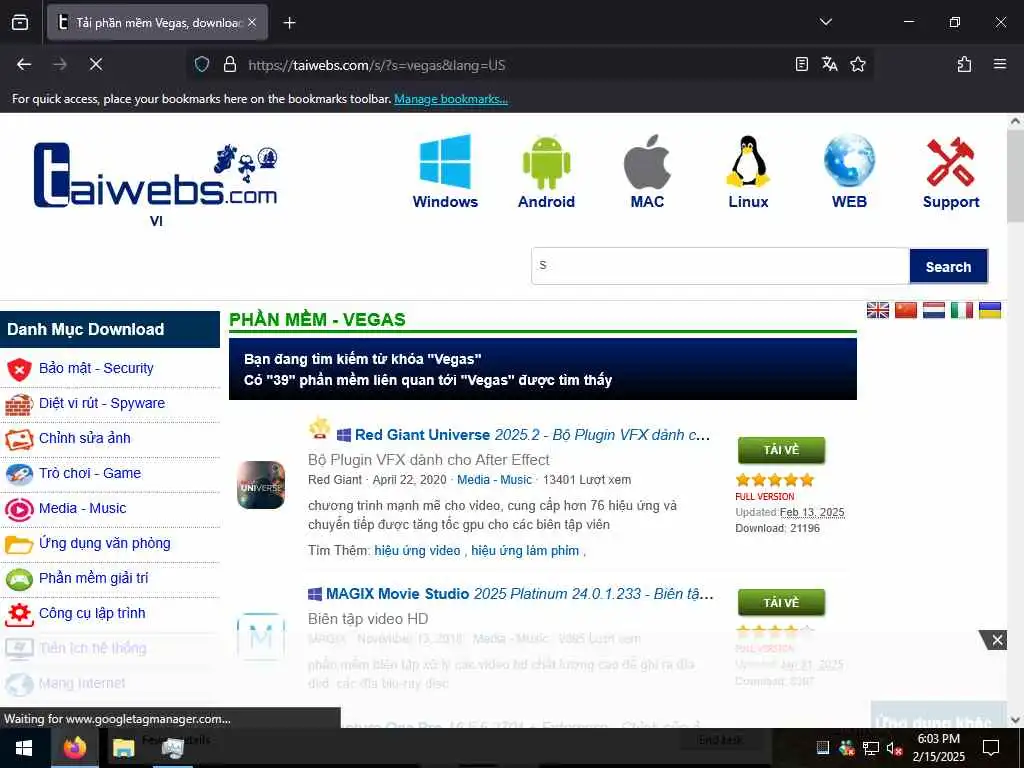
Task: Open Diệt vi rút - Spyware category
Action: point(102,404)
